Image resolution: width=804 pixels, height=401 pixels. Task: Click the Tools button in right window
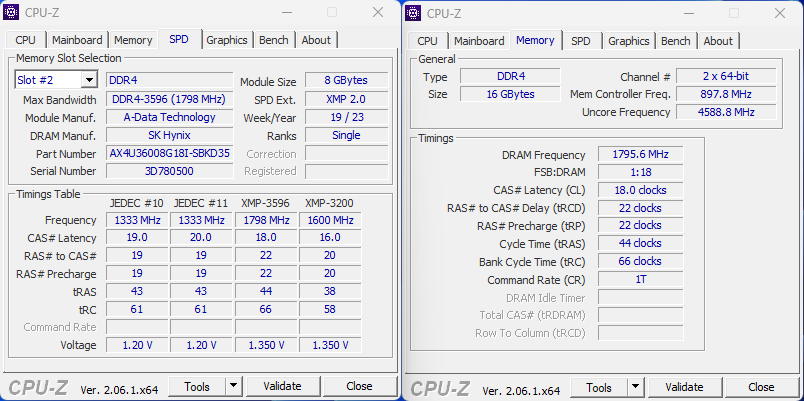(x=599, y=387)
